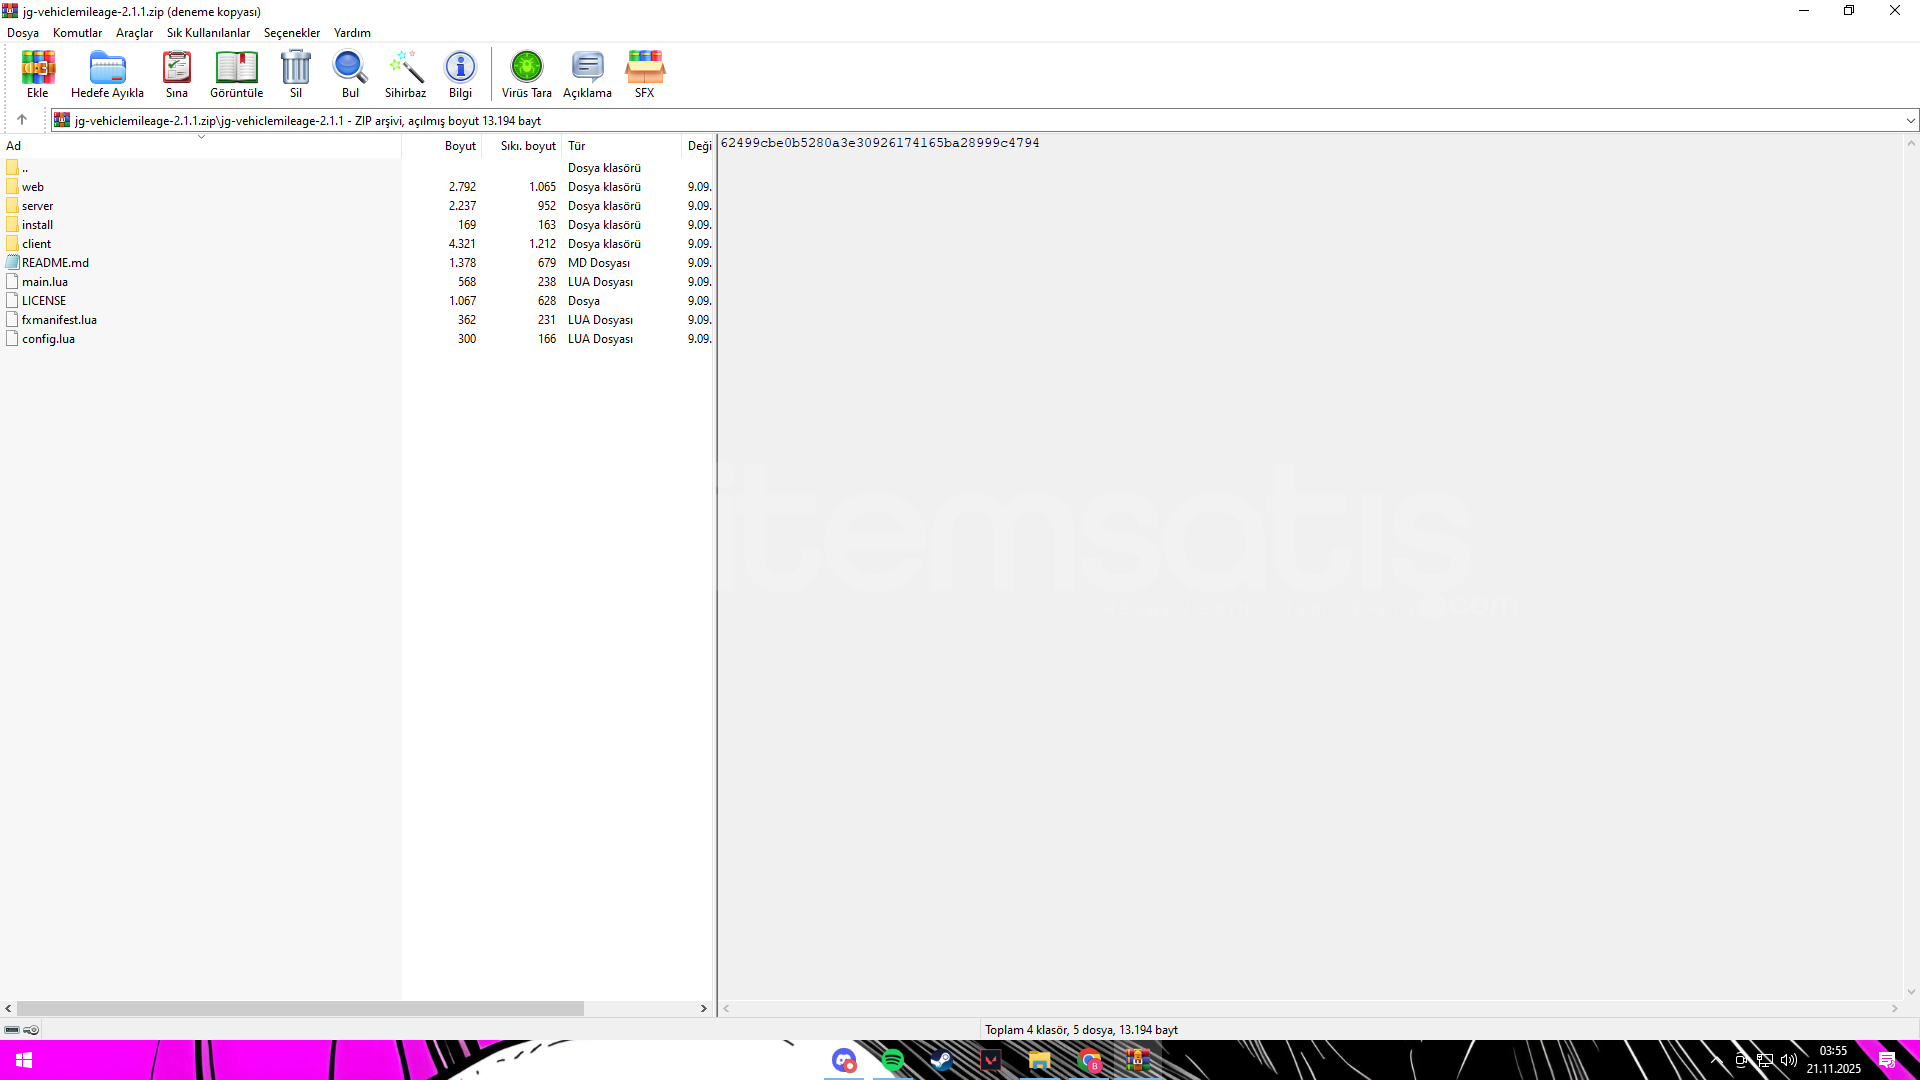
Task: Go up one folder with arrow
Action: point(22,120)
